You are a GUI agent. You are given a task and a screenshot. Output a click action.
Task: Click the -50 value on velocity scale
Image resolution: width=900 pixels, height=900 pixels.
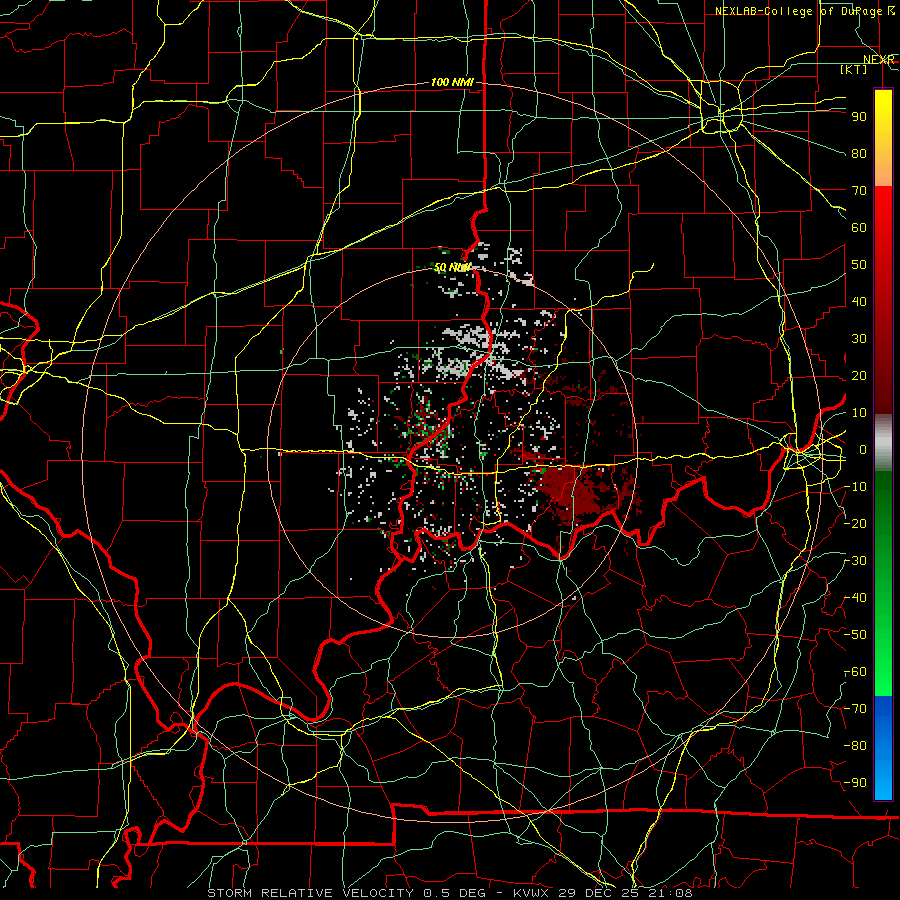pos(855,635)
